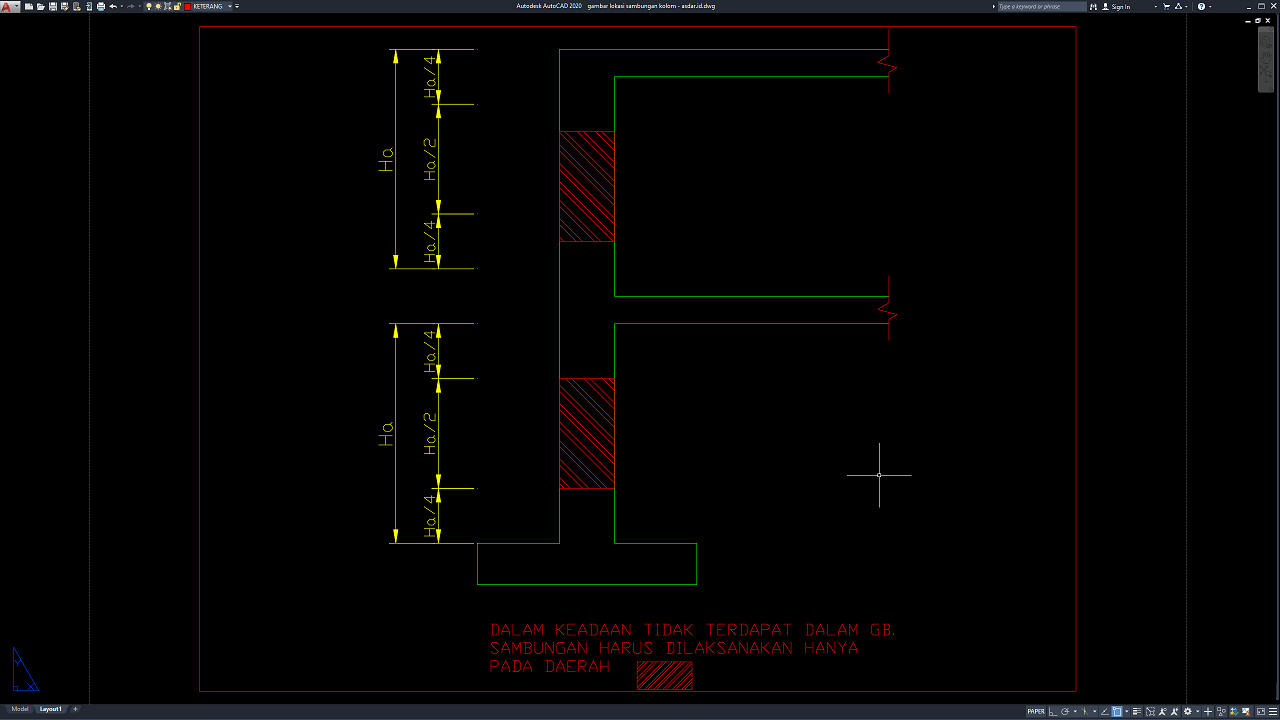Switch to the Model tab

20,709
